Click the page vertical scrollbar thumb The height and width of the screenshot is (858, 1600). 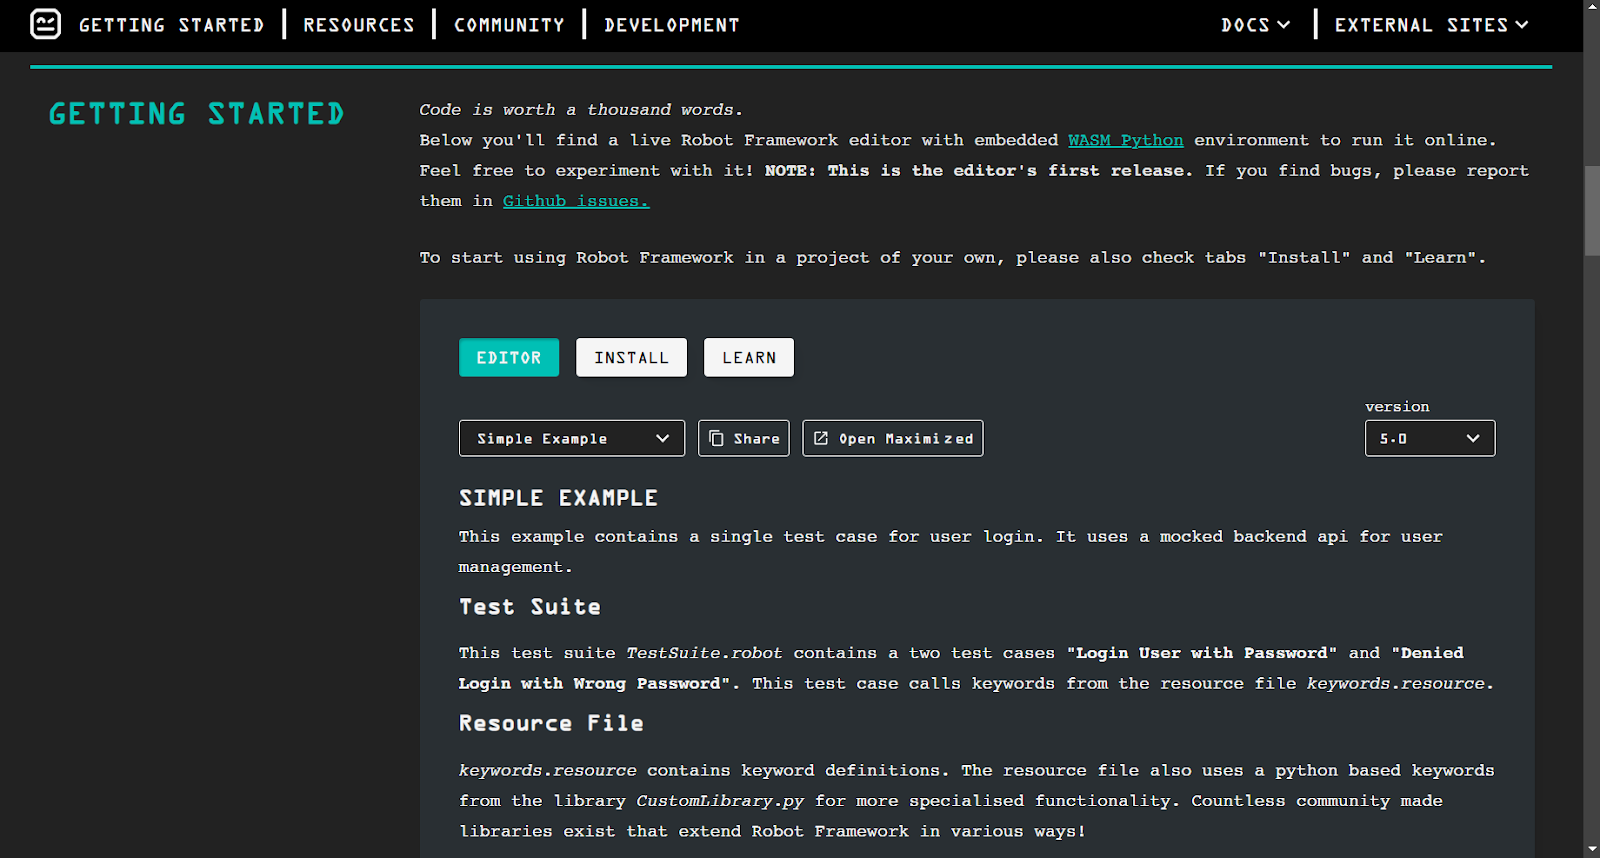coord(1591,210)
